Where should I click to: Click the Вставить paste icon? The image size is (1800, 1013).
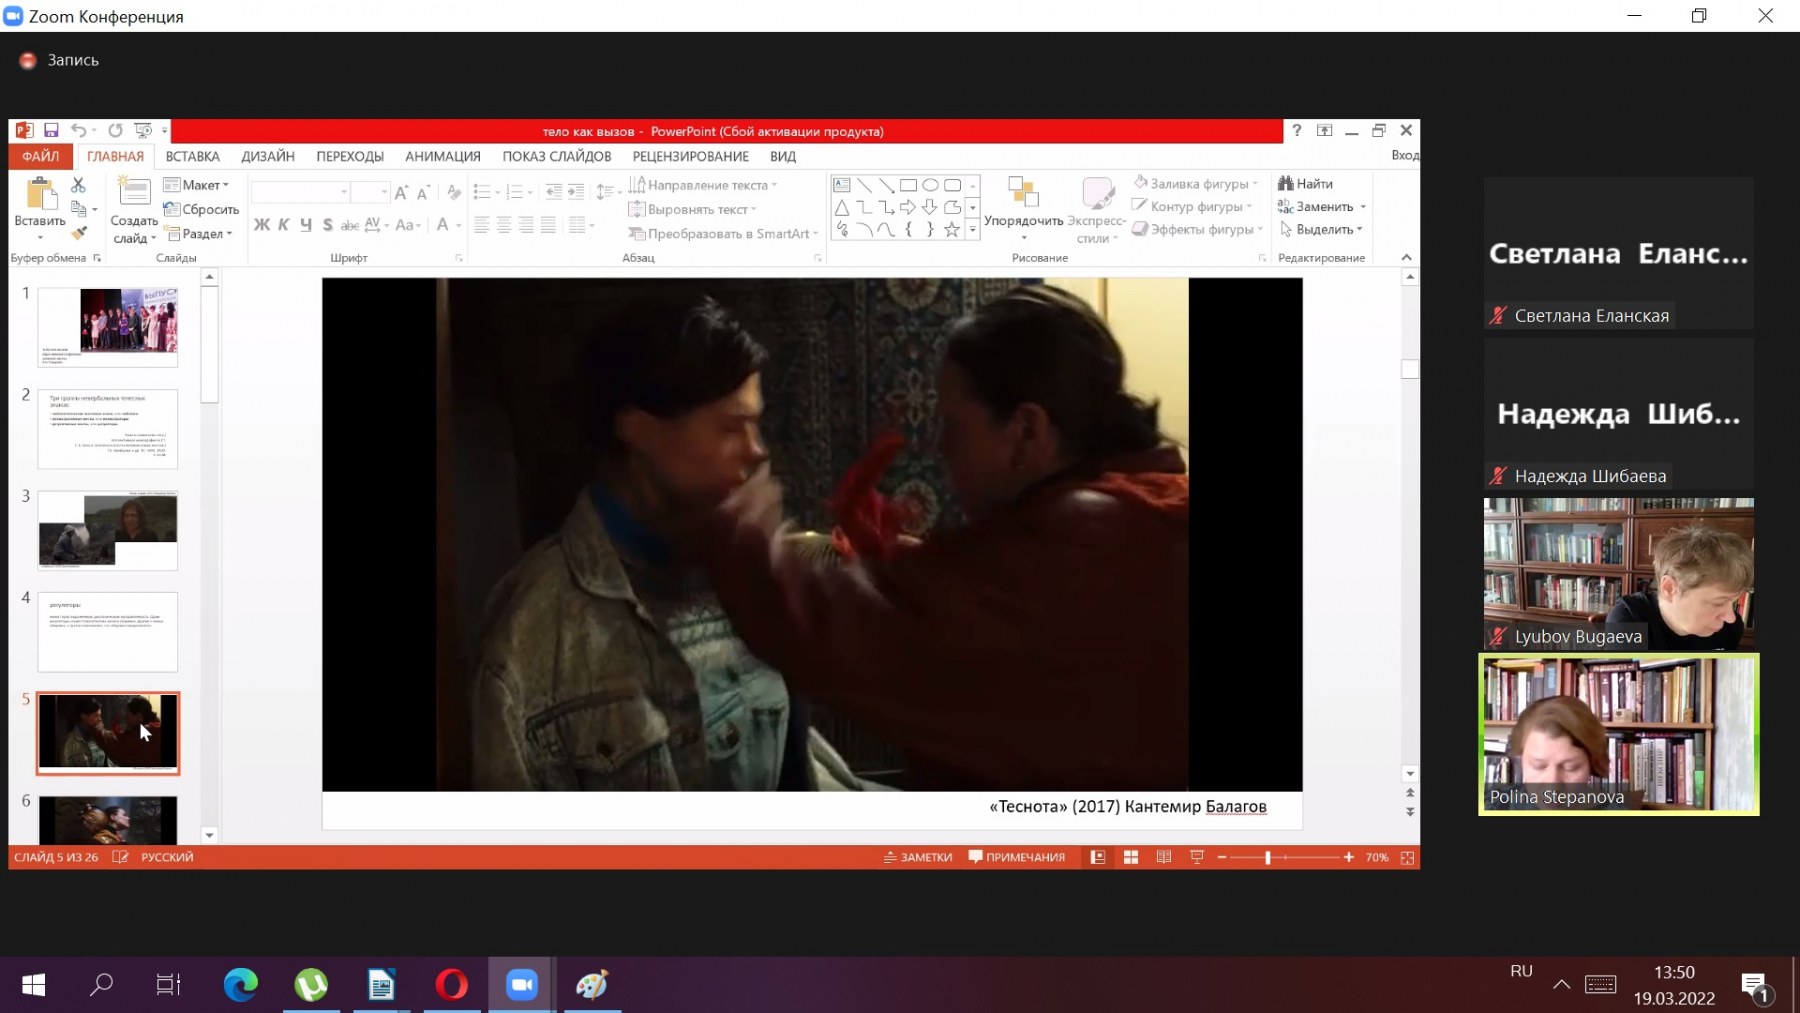[x=40, y=193]
